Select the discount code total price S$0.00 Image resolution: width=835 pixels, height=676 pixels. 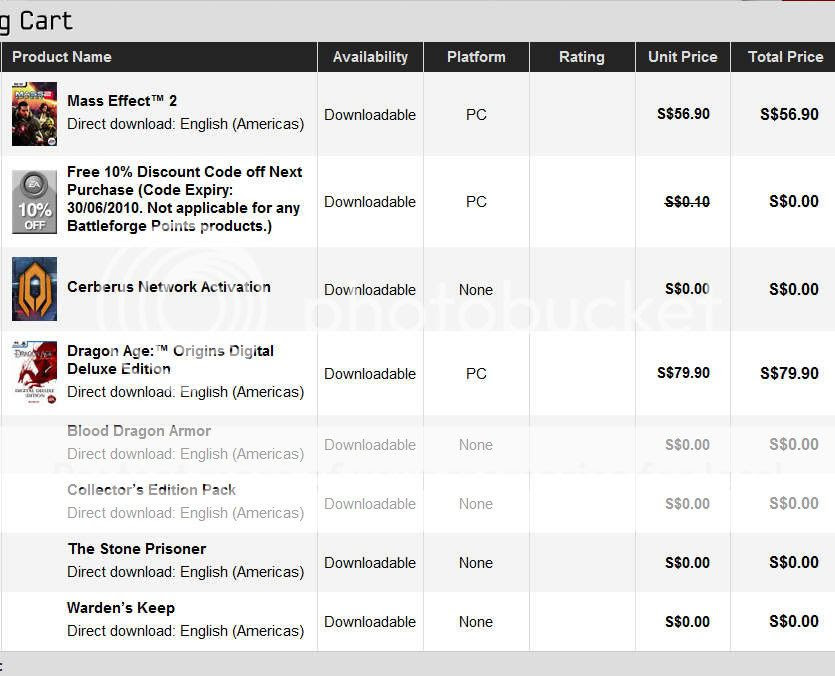pos(794,201)
